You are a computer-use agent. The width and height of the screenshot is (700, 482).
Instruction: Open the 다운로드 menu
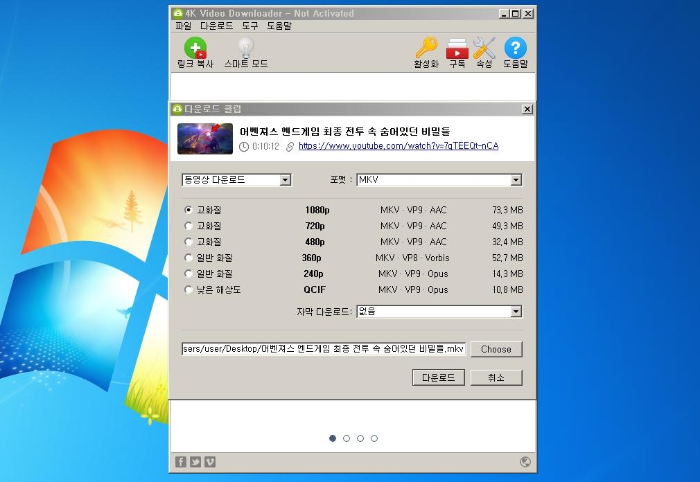coord(217,26)
